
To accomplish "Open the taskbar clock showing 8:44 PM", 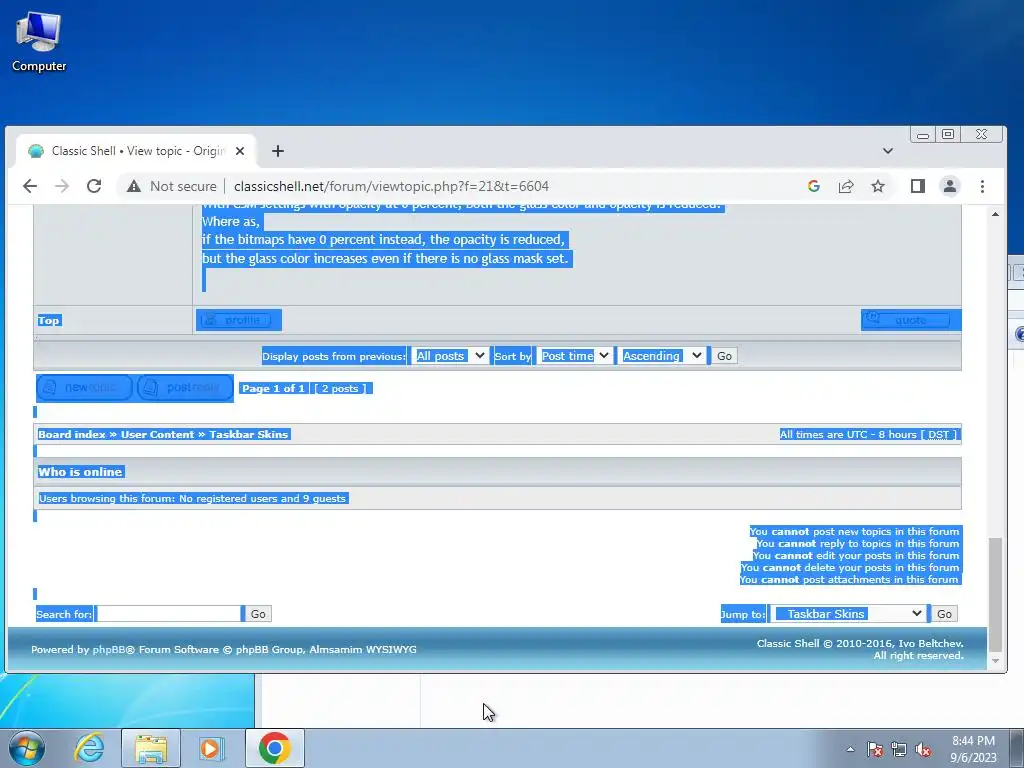I will tap(973, 749).
